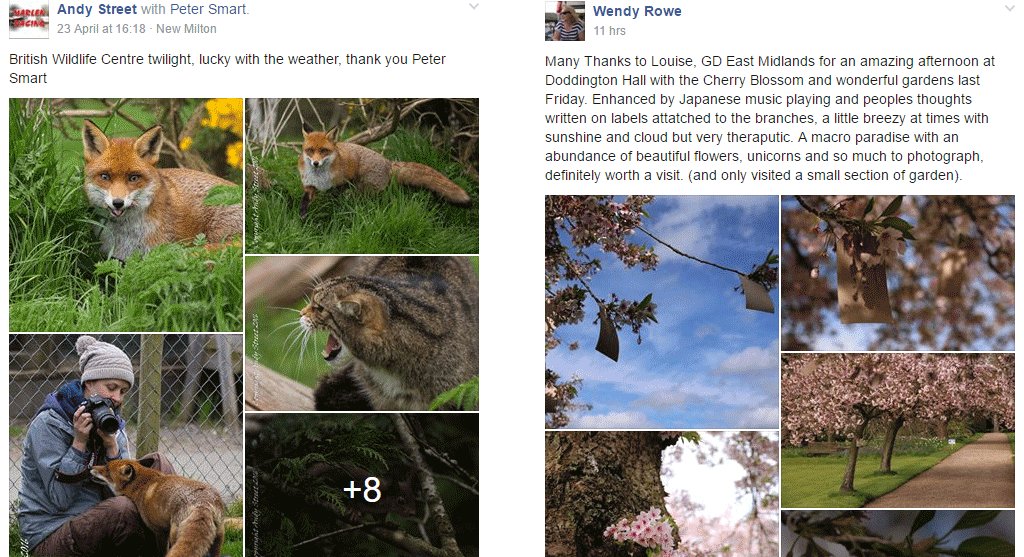Click Andy Street's profile picture
1024x557 pixels.
click(27, 20)
